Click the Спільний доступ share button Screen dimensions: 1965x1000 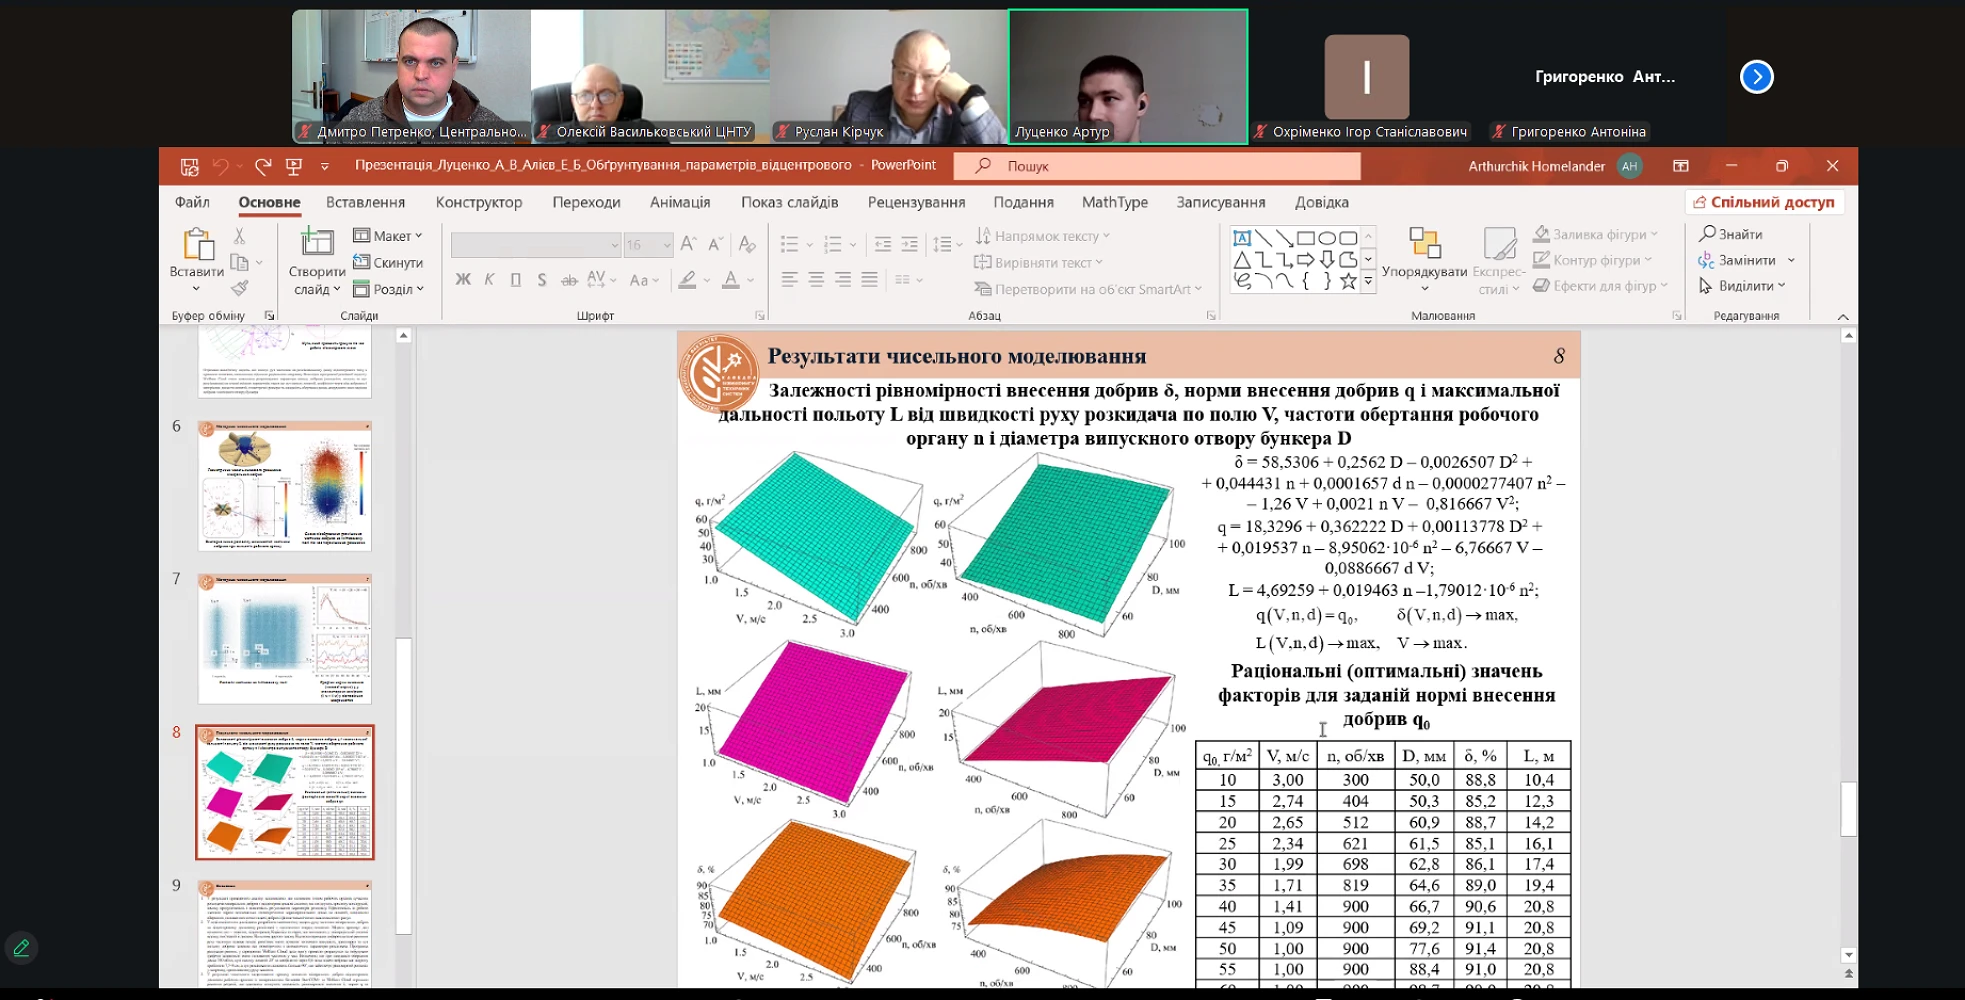(x=1764, y=202)
